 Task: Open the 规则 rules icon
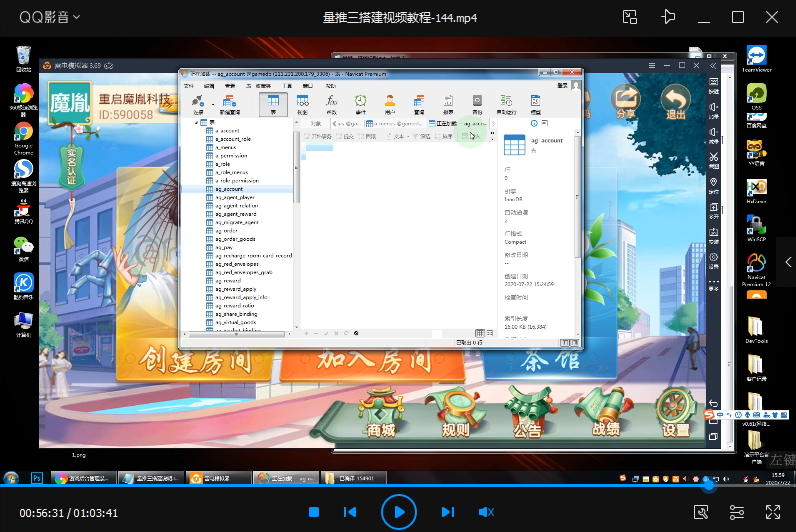pos(455,413)
